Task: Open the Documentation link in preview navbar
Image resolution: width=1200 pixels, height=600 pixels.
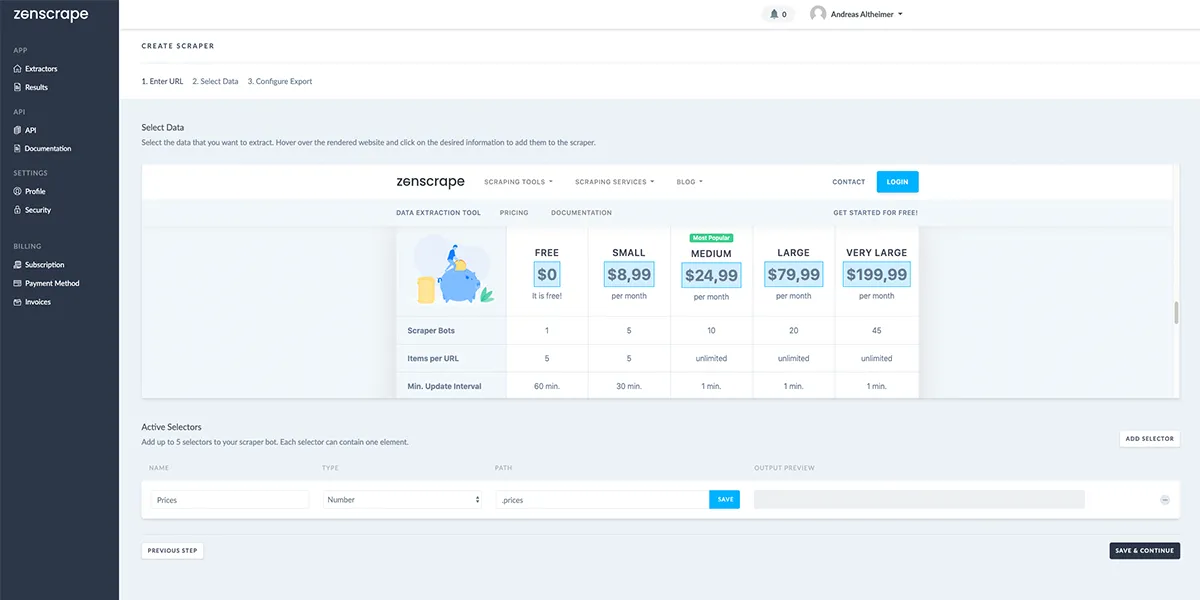Action: click(x=581, y=213)
